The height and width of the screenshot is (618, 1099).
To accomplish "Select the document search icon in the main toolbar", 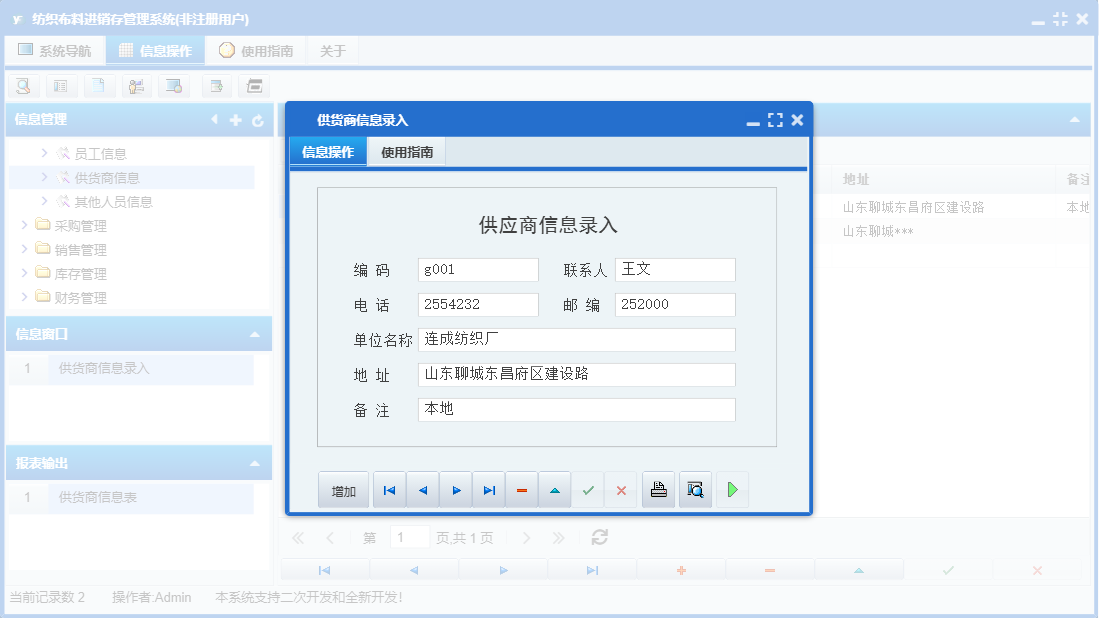I will click(22, 86).
